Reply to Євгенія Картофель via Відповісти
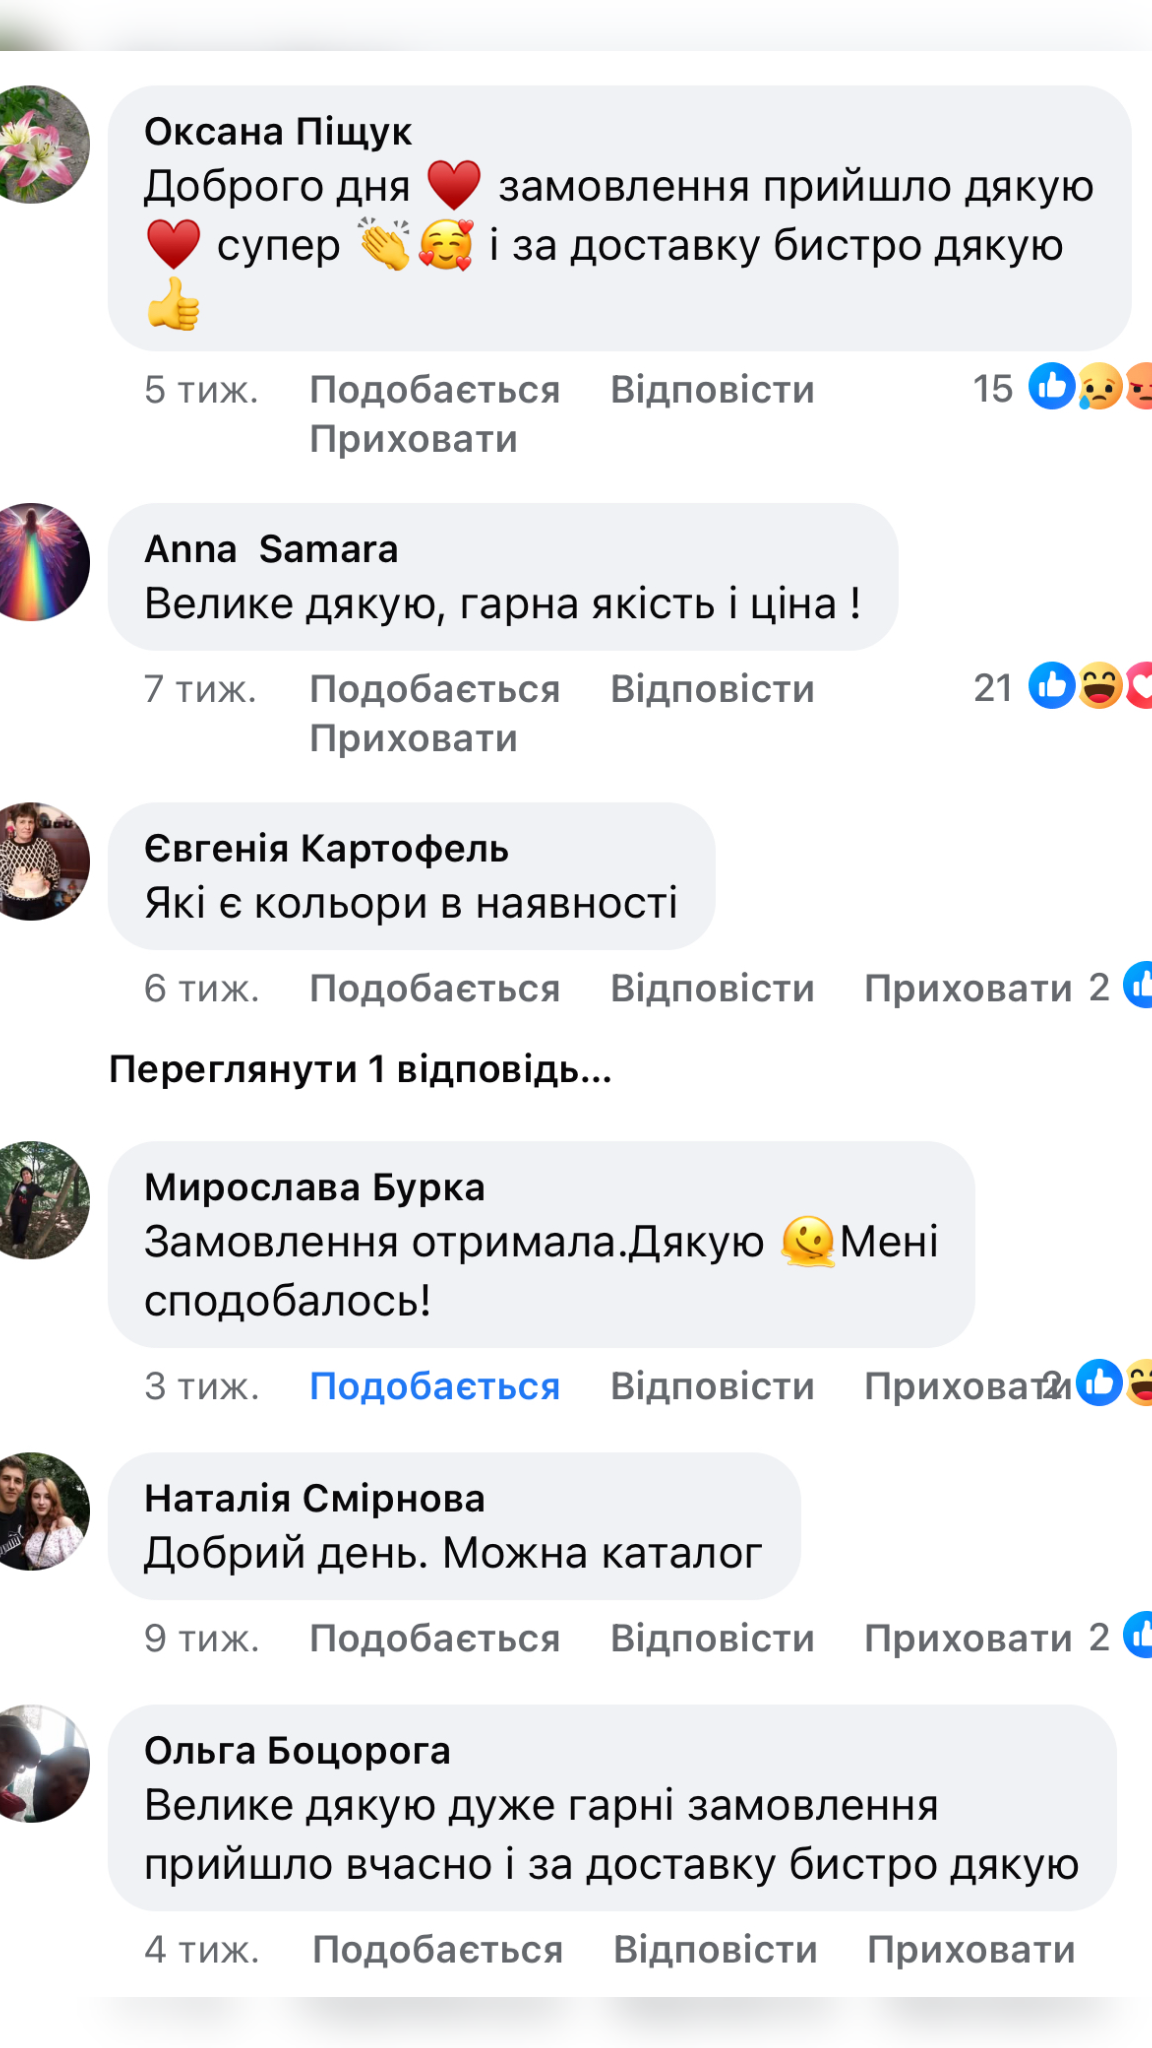Screen dimensions: 1152x2048 (x=712, y=988)
